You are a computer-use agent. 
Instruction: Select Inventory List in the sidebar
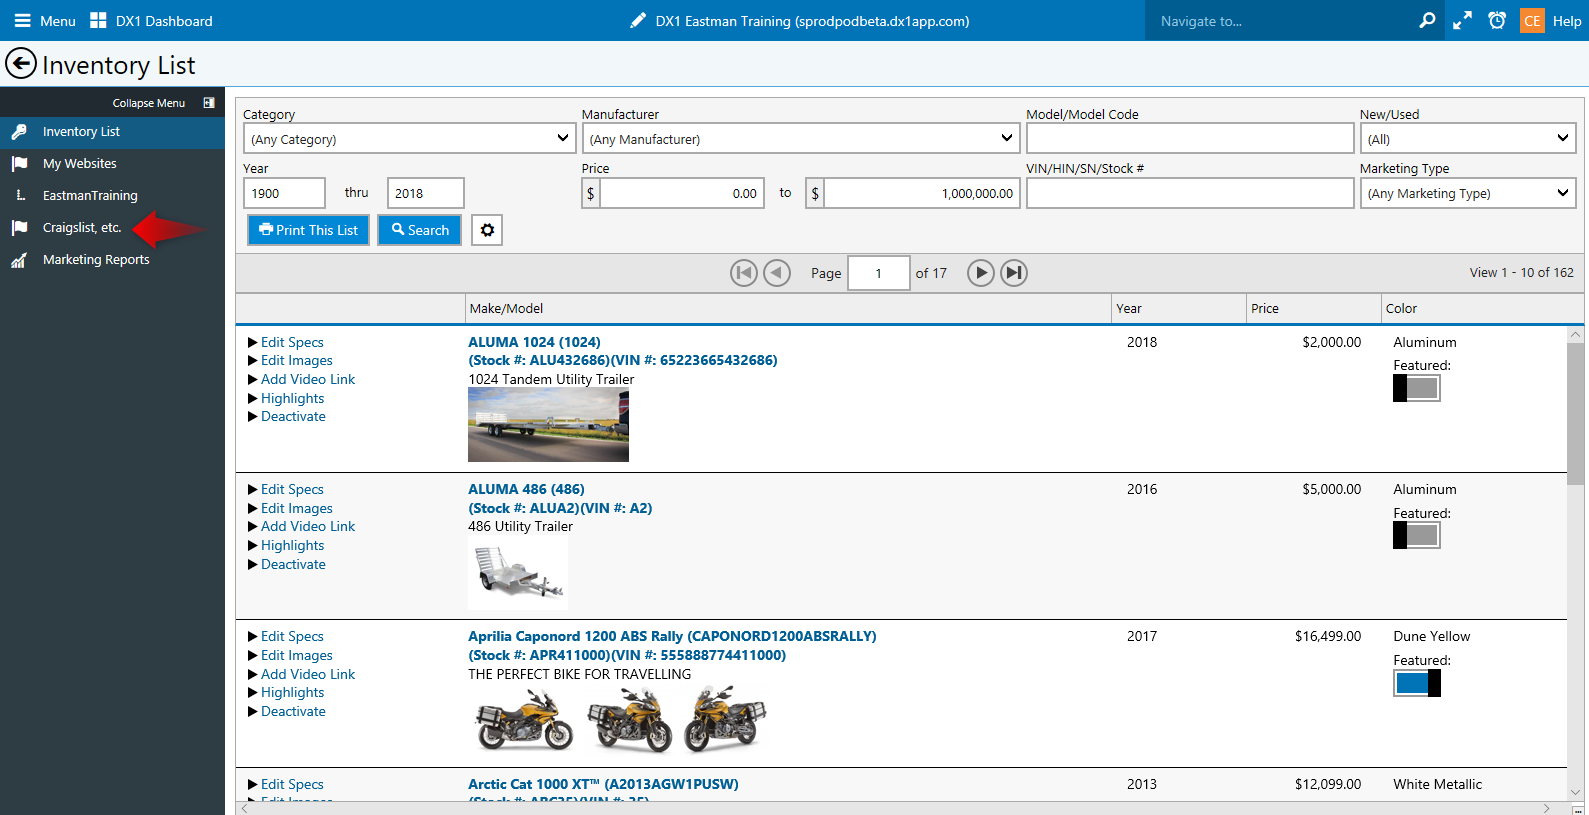[x=112, y=132]
